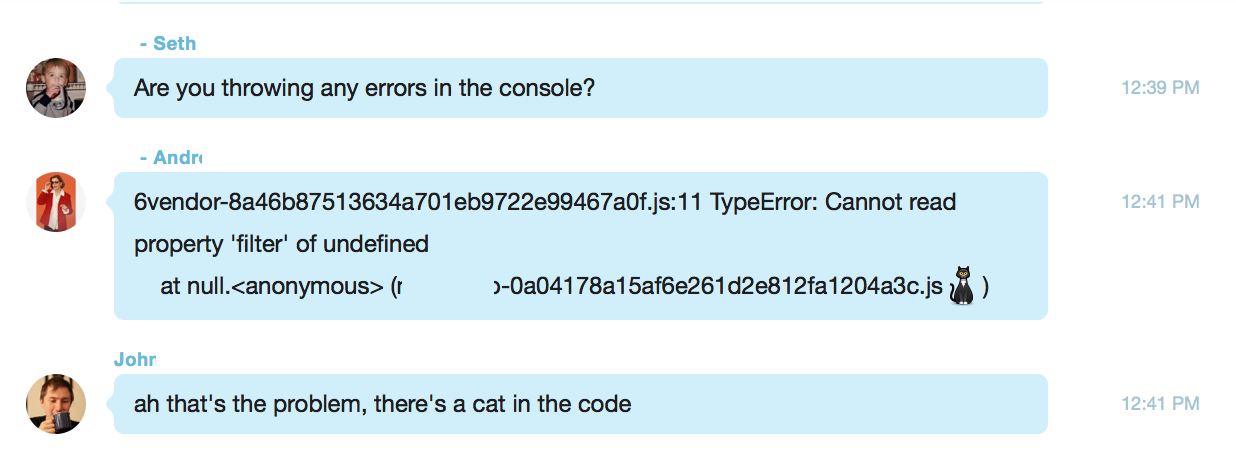
Task: Select the "Are you throwing any errors" message bubble
Action: point(581,88)
